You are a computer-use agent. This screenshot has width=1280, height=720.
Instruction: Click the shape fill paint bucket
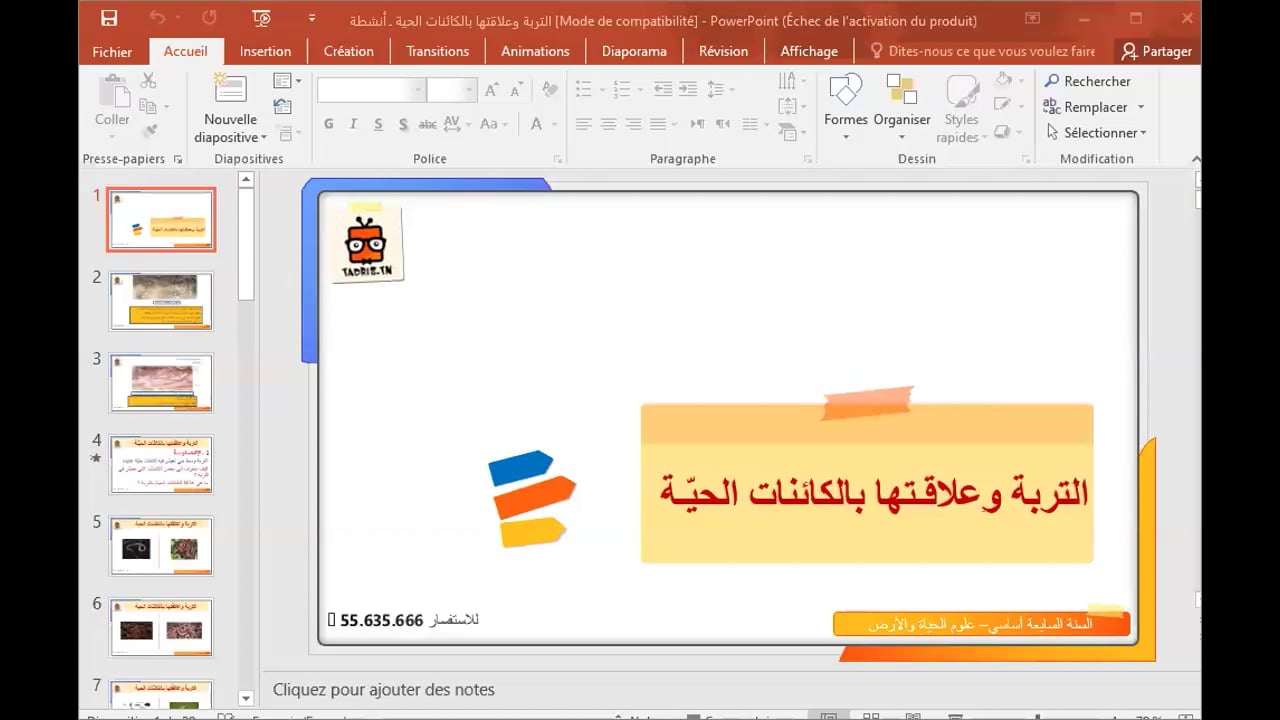tap(1003, 81)
